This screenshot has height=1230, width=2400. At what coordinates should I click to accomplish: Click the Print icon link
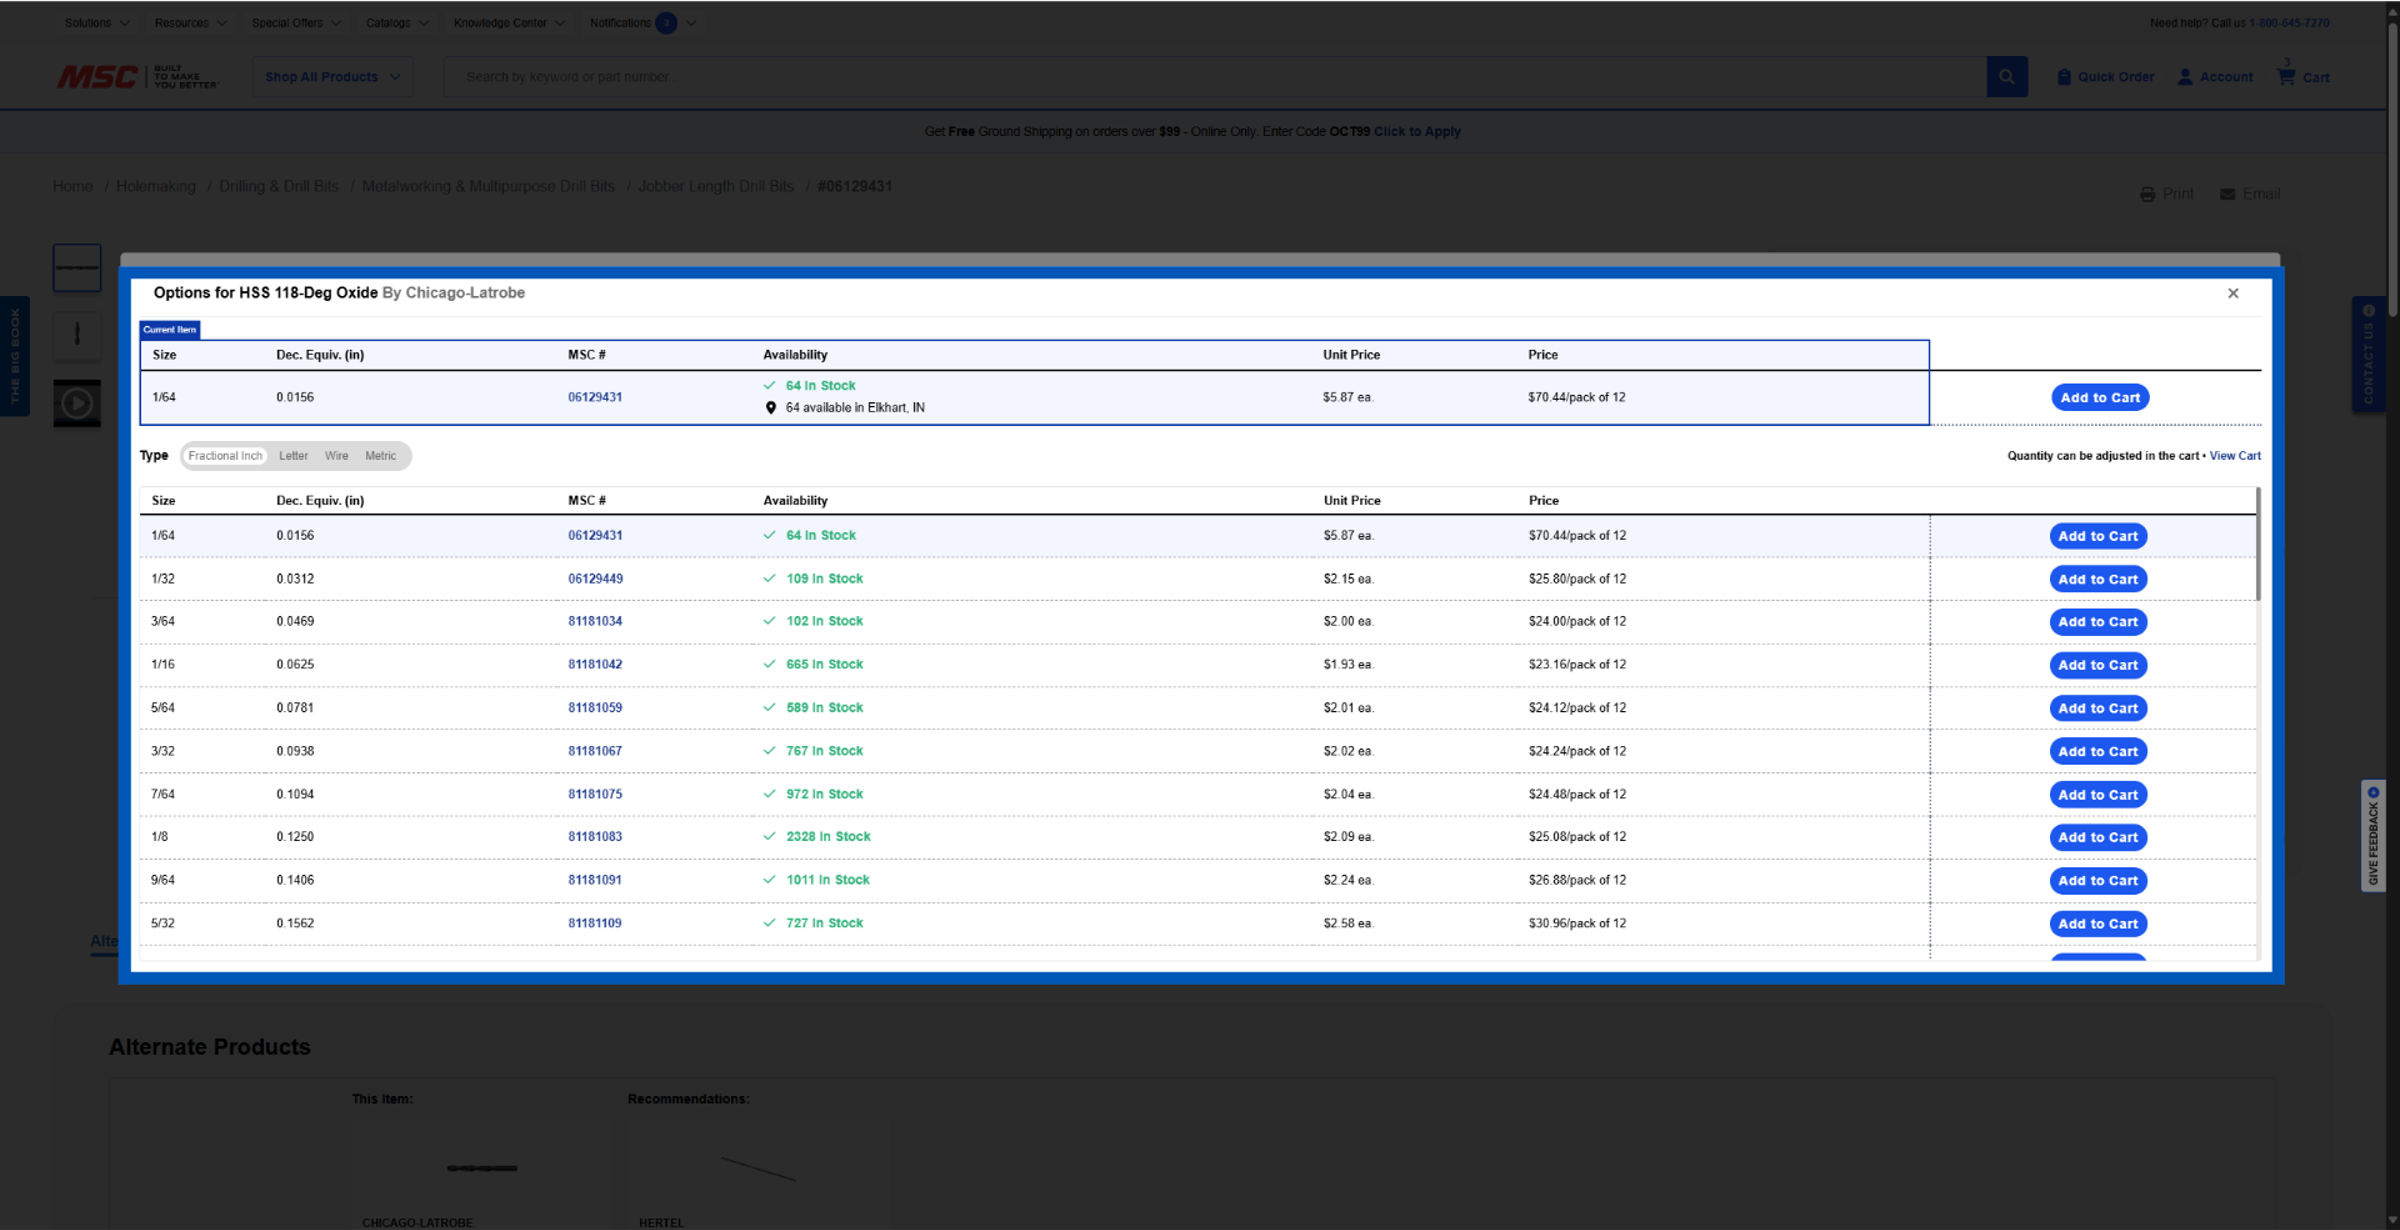click(x=2166, y=194)
